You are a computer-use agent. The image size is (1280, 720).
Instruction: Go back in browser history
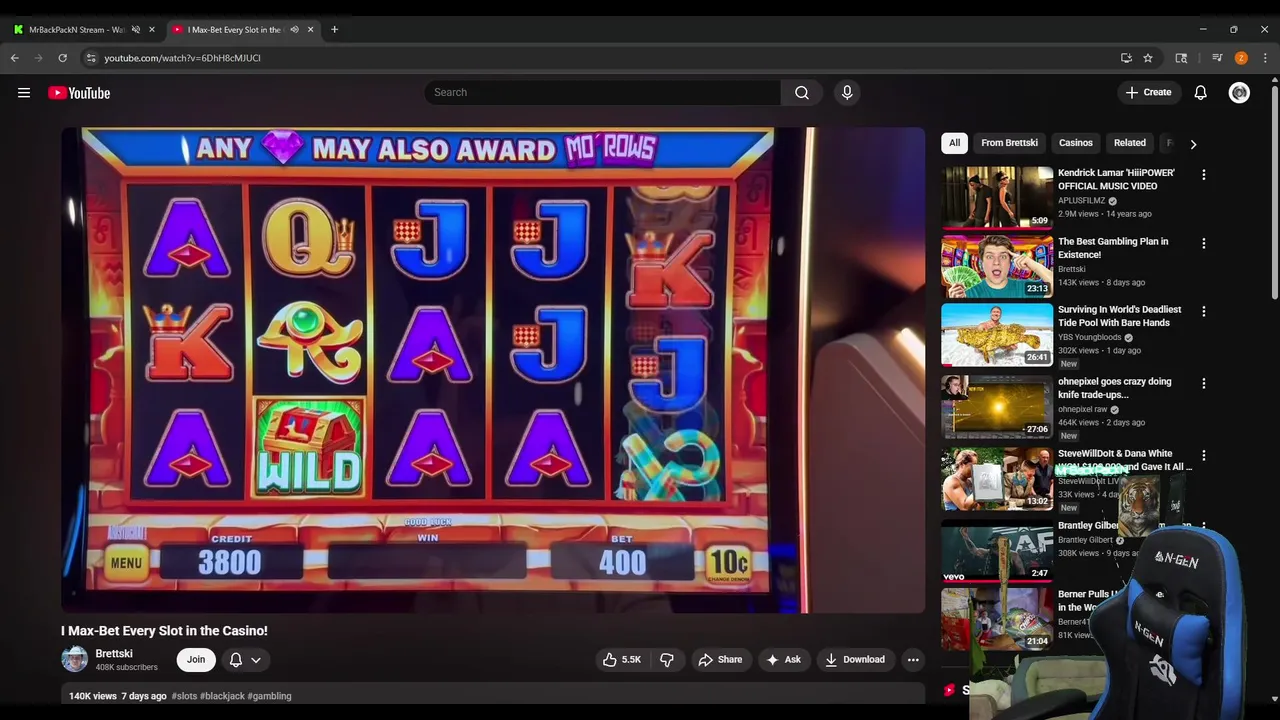[x=14, y=58]
